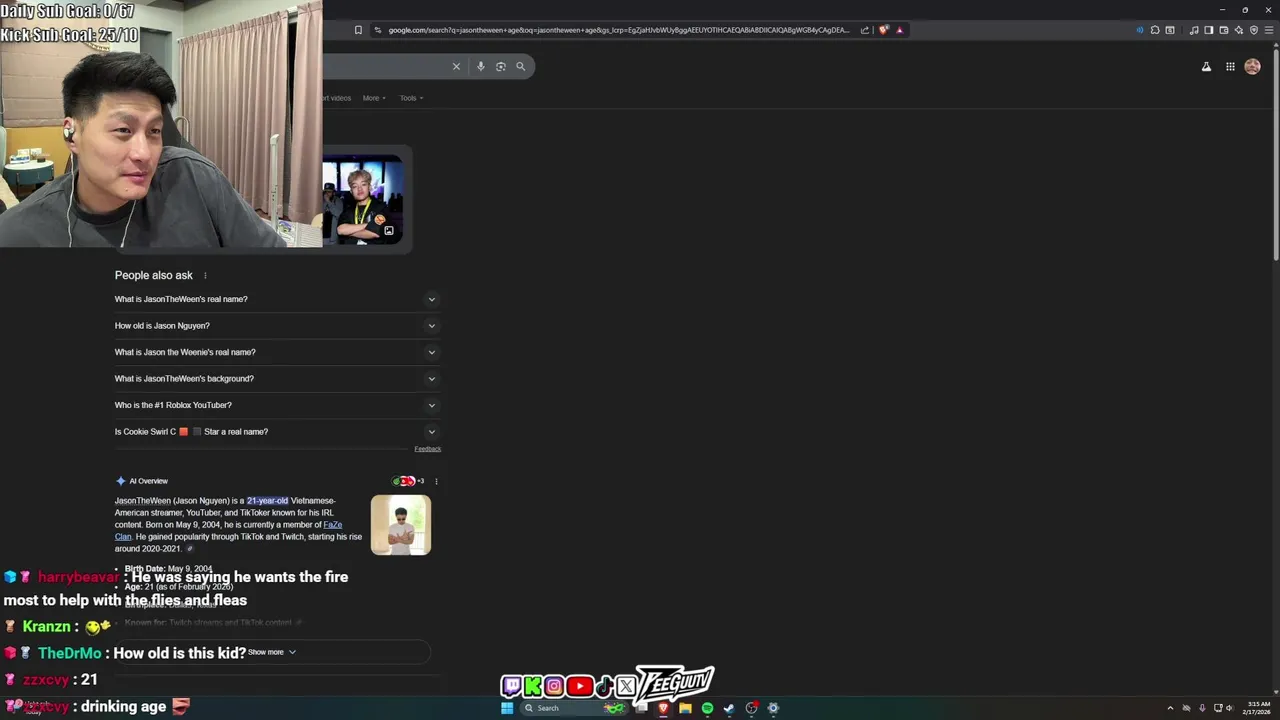Viewport: 1280px width, 720px height.
Task: Open the browser extensions puzzle icon
Action: coord(1155,30)
